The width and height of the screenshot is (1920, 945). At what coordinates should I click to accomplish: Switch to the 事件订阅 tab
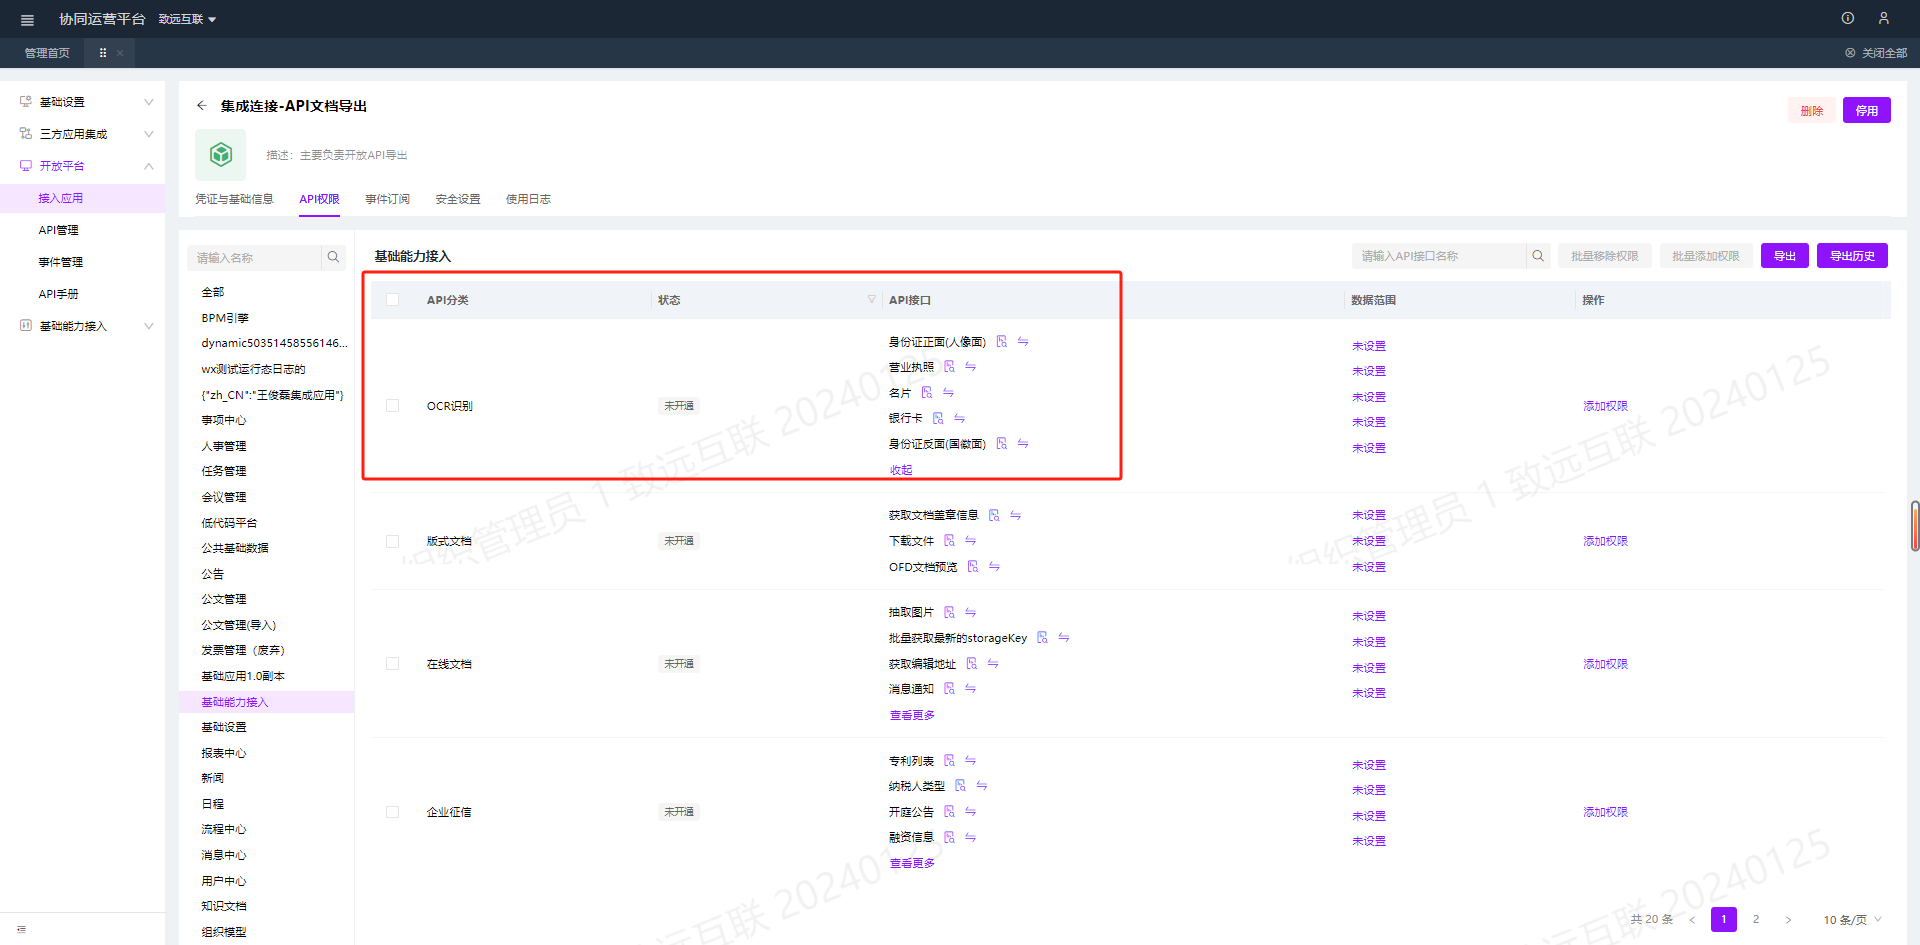point(387,199)
